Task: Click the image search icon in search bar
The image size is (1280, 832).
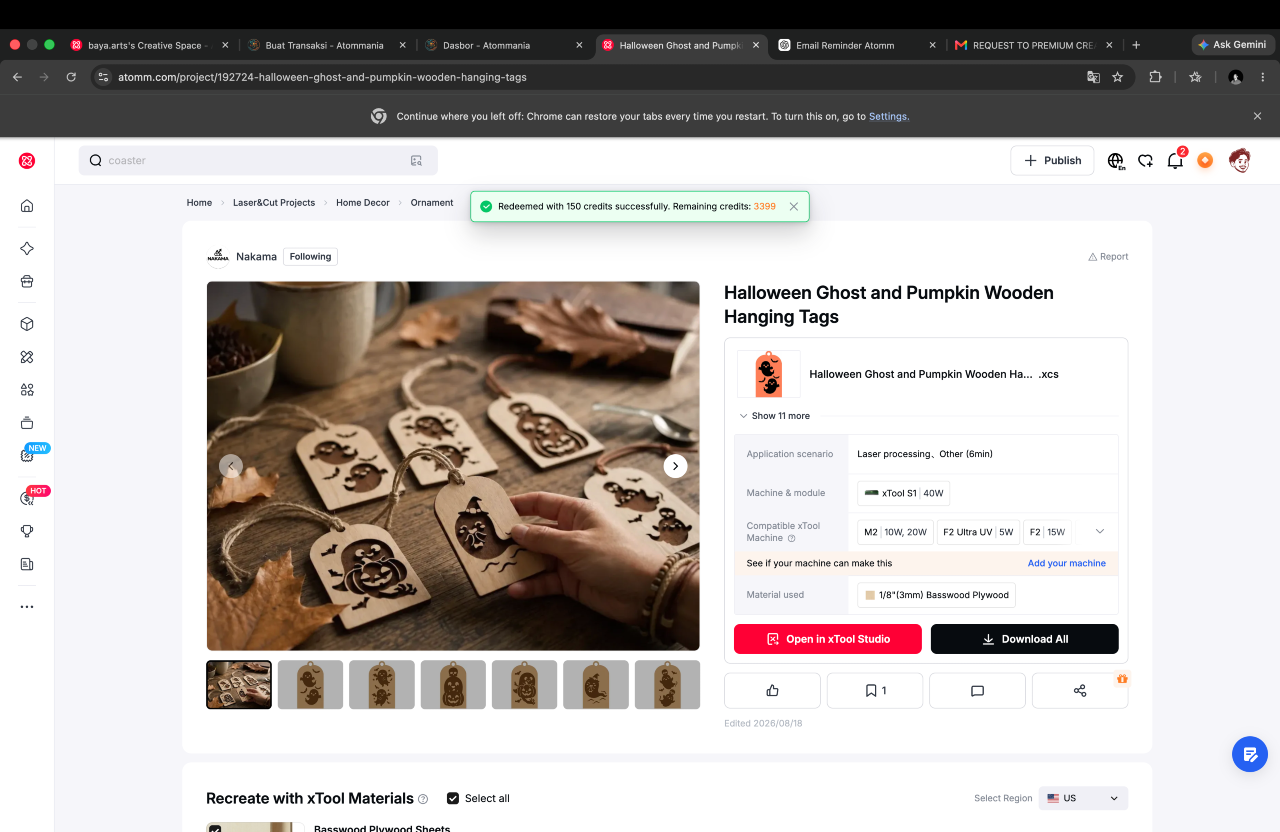Action: 416,160
